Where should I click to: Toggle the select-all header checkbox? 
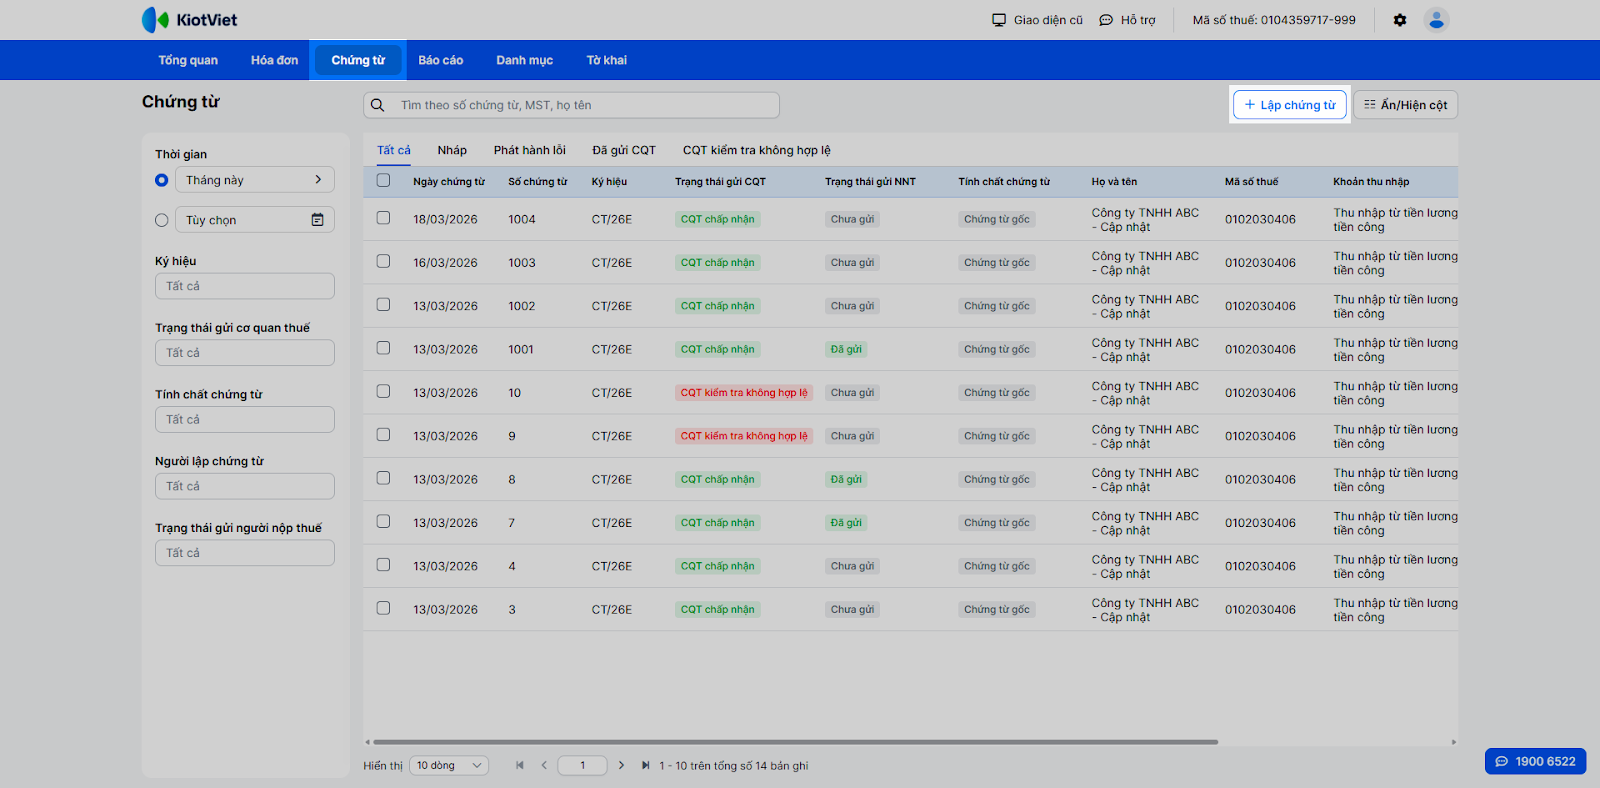383,181
